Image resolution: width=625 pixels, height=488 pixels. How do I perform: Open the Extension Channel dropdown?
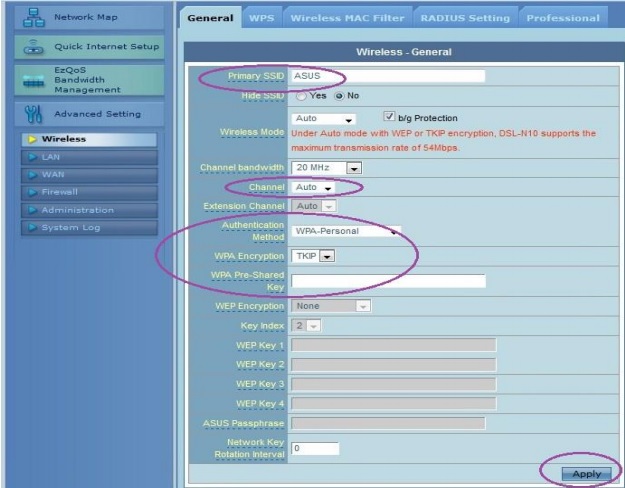coord(313,206)
